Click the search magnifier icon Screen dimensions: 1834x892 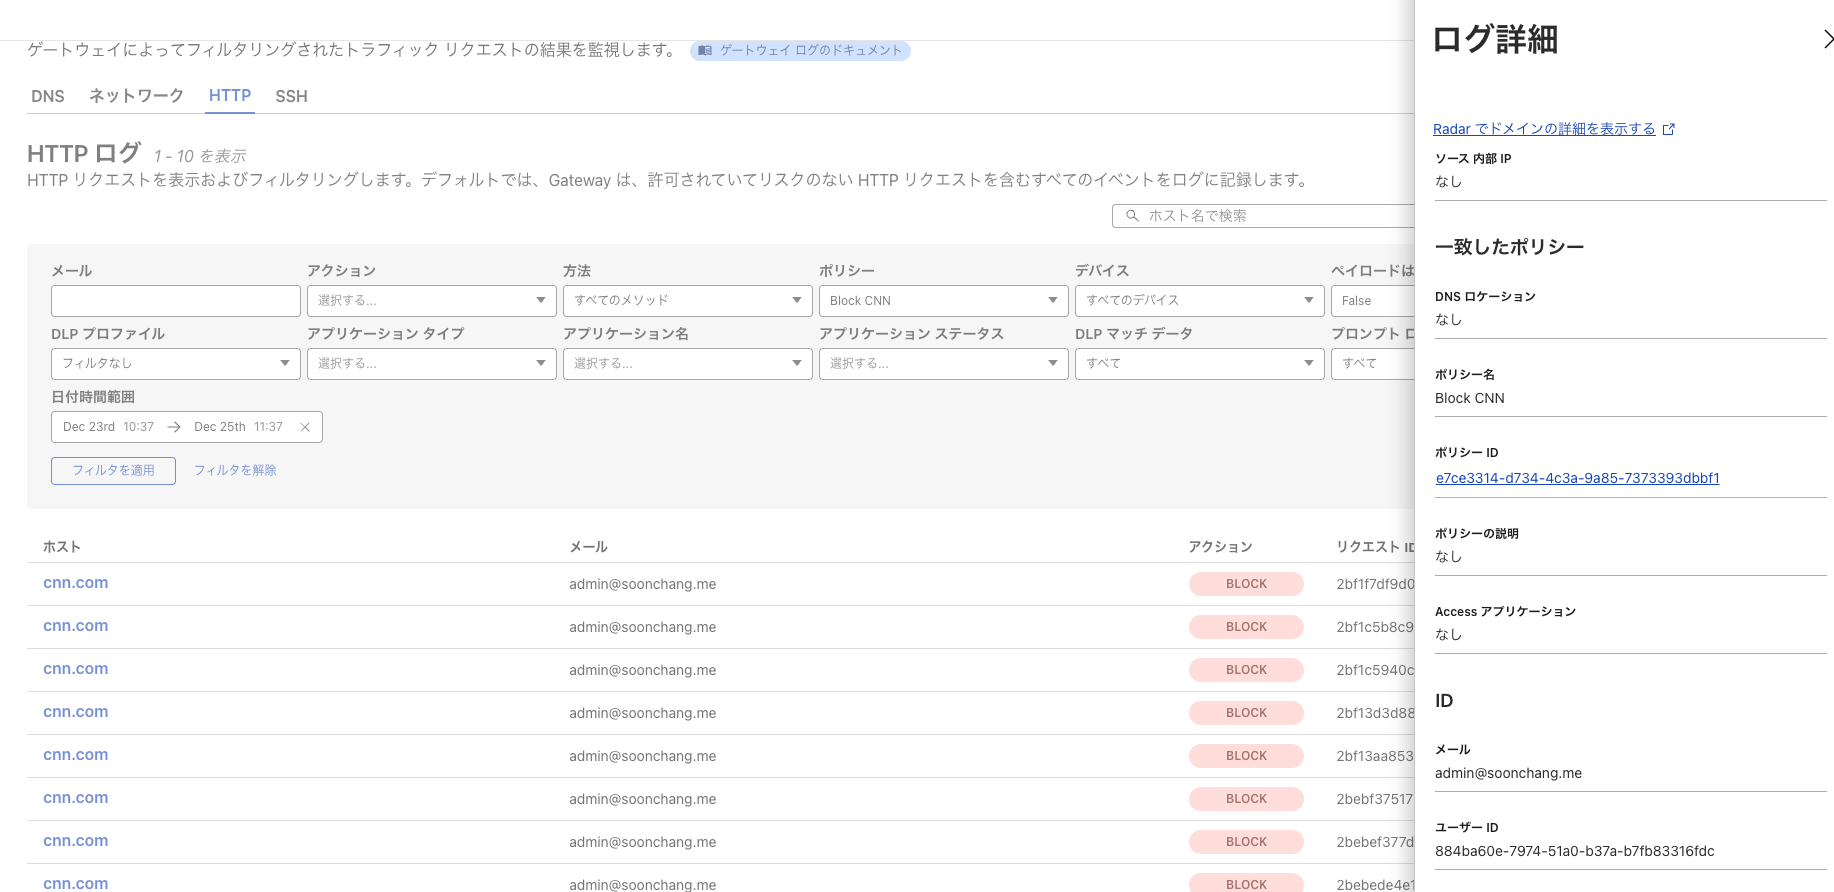click(1132, 215)
